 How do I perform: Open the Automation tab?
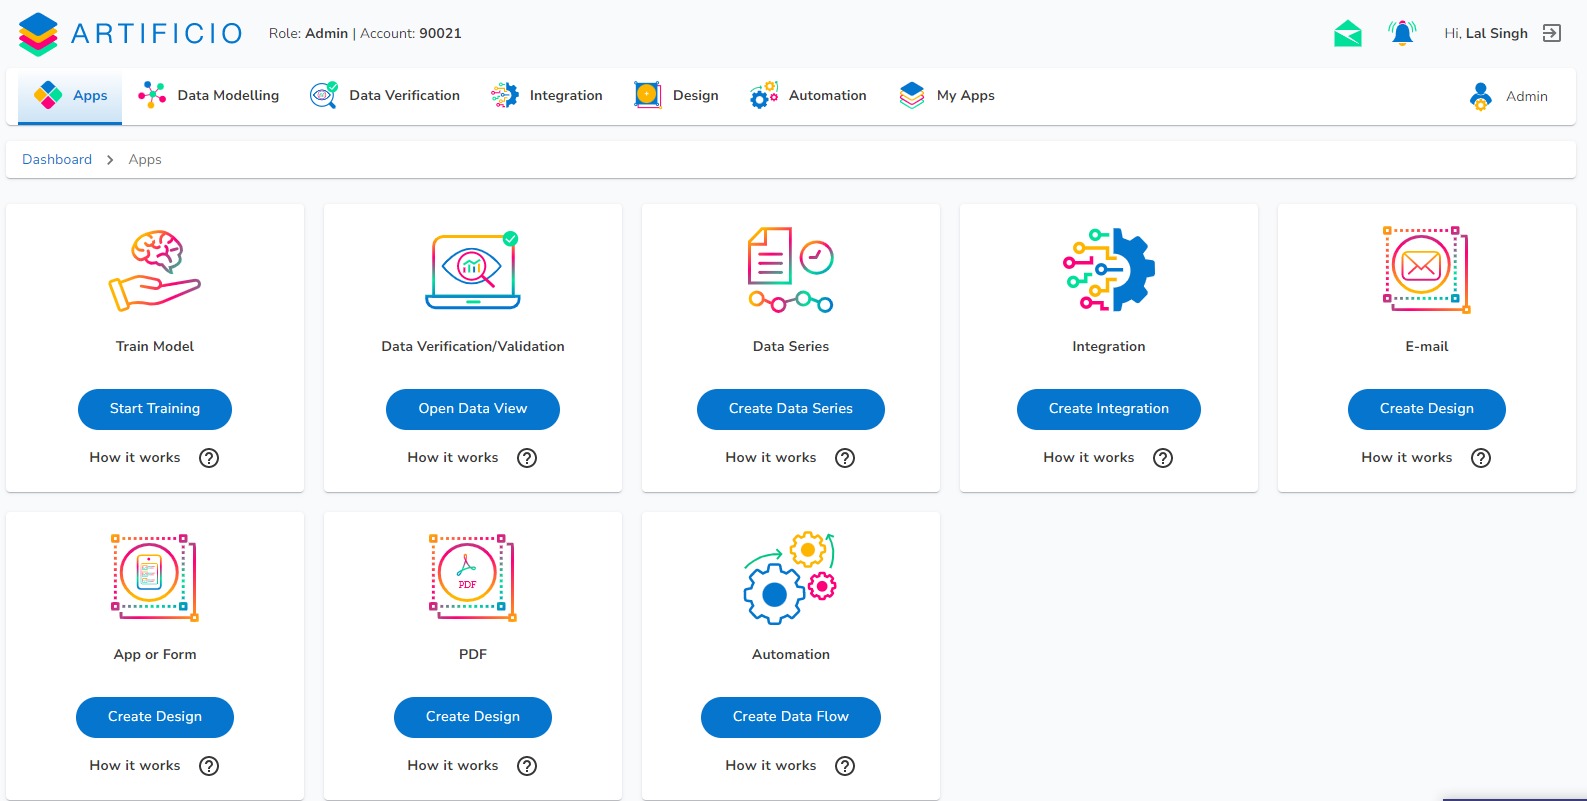point(809,96)
